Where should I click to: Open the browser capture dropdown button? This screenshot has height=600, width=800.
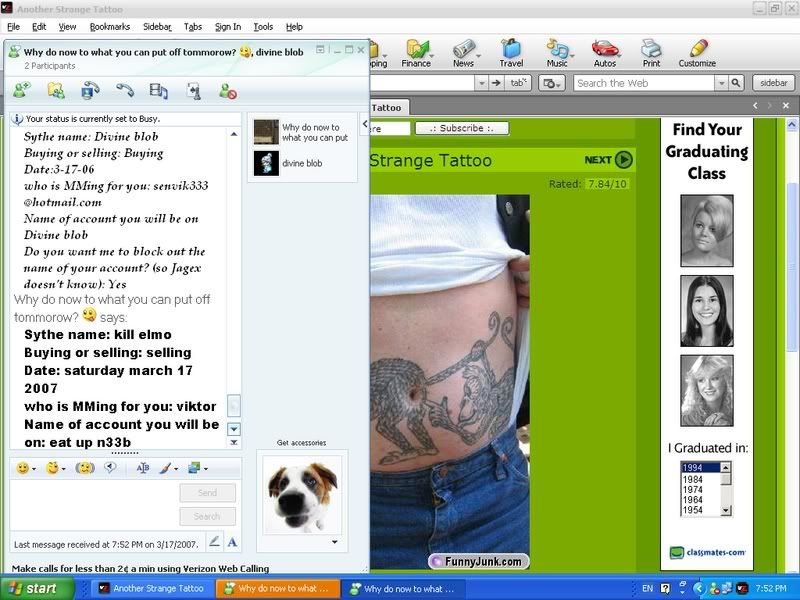552,83
